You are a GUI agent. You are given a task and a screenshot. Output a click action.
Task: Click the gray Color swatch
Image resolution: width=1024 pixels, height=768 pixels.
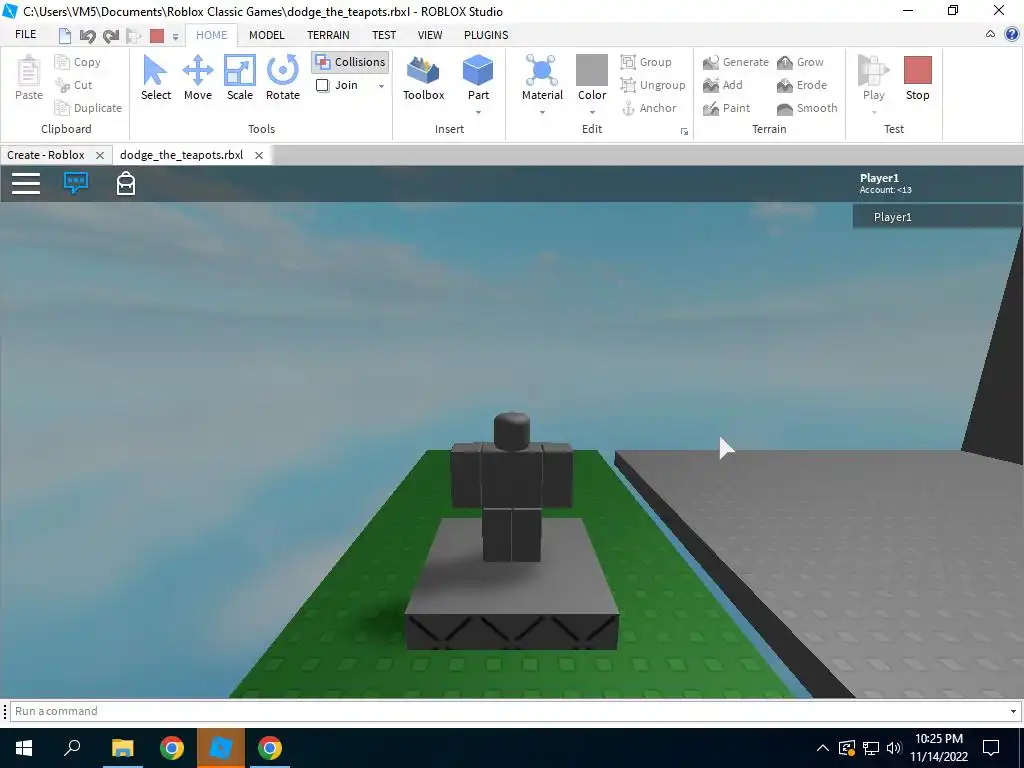pos(592,70)
